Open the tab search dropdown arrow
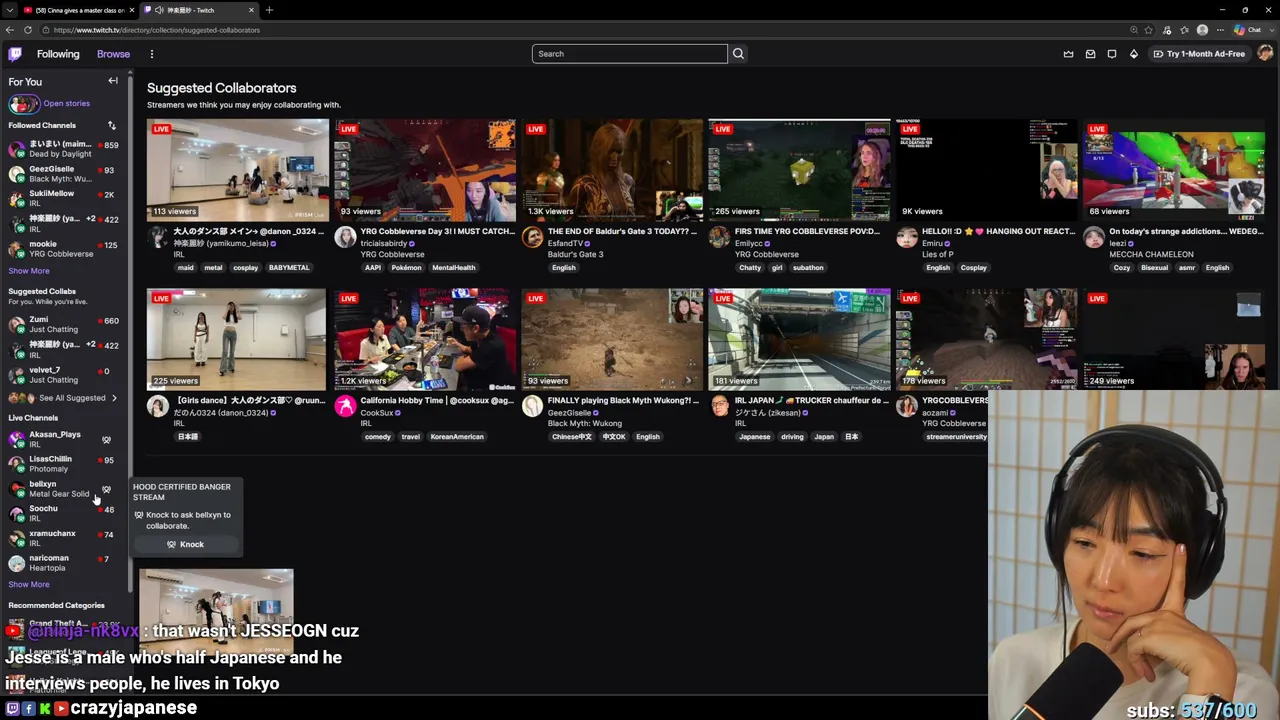 pos(8,10)
